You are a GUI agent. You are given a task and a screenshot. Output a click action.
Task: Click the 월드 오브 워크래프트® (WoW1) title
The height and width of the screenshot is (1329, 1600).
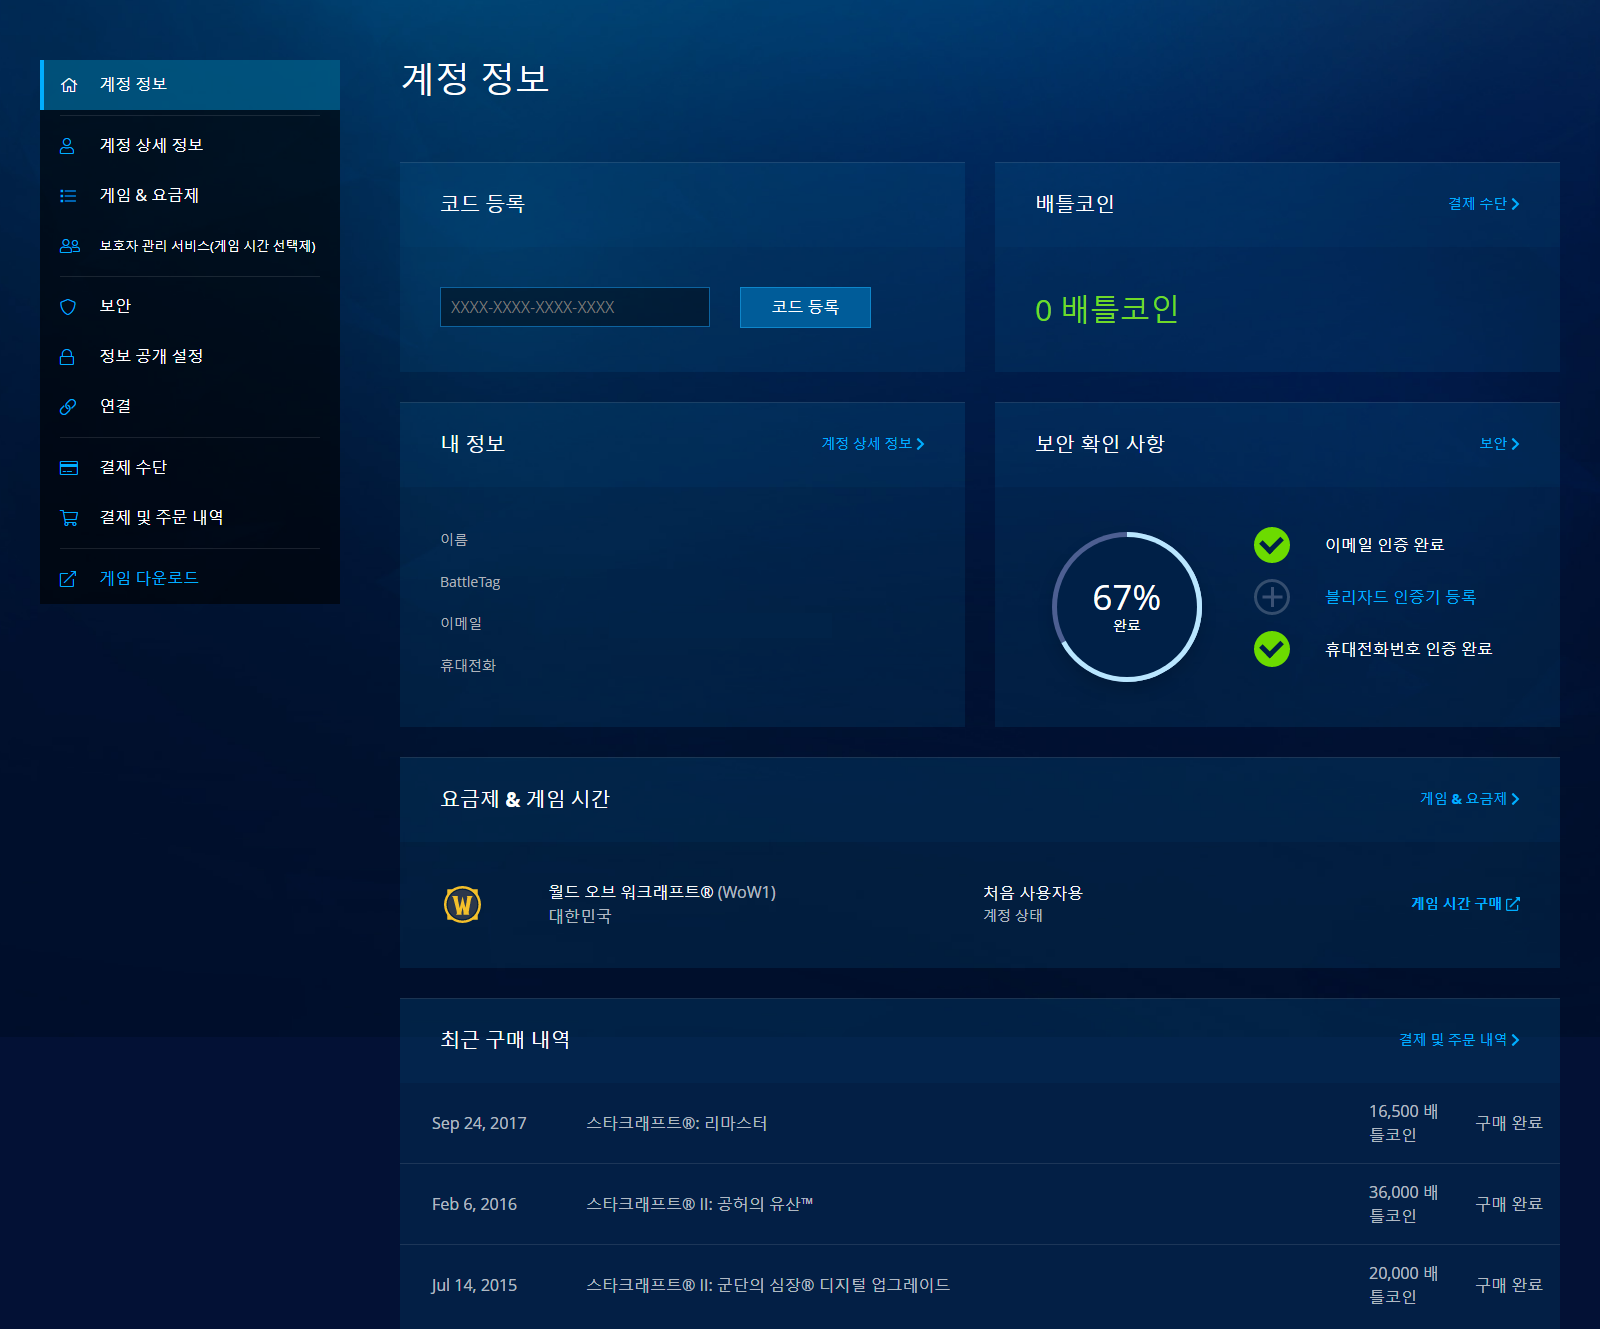pyautogui.click(x=662, y=892)
